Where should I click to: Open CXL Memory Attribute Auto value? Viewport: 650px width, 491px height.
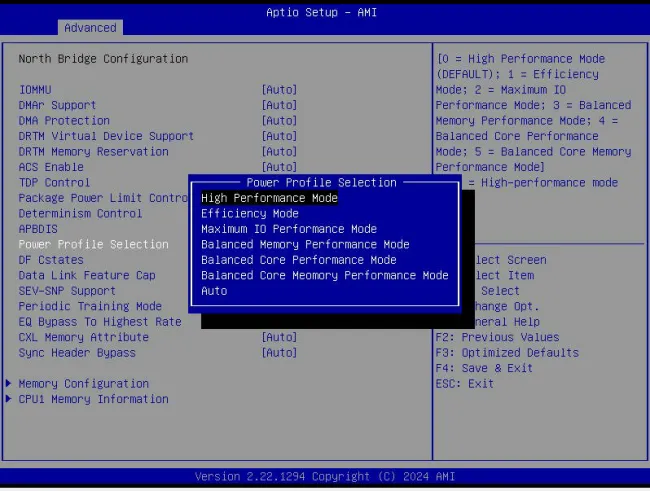point(279,337)
